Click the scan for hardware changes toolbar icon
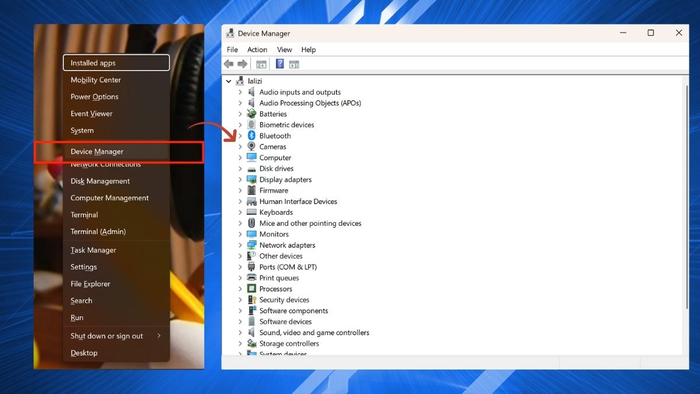The image size is (700, 394). coord(294,64)
